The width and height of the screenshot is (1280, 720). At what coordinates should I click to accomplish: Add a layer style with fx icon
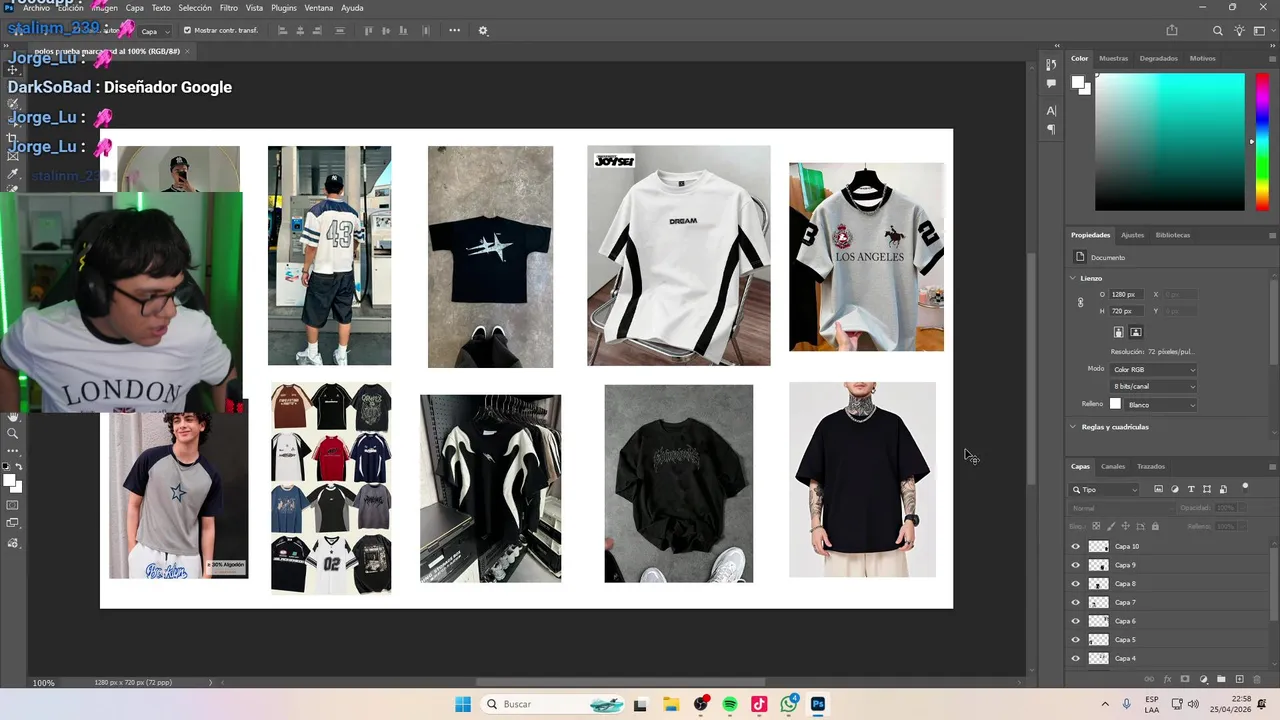pyautogui.click(x=1167, y=679)
